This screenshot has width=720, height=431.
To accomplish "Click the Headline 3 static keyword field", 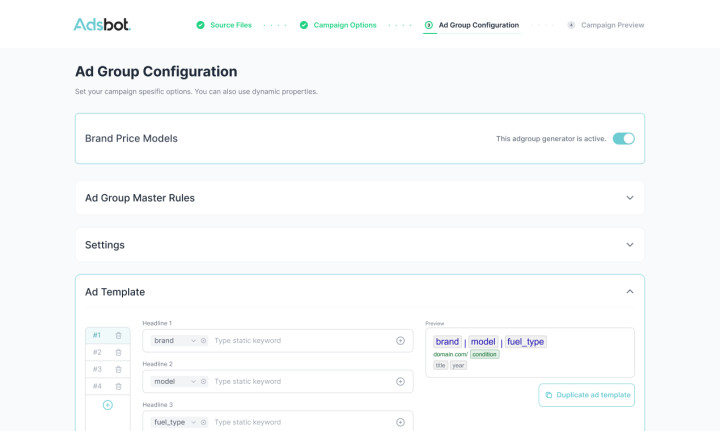I will click(x=300, y=422).
